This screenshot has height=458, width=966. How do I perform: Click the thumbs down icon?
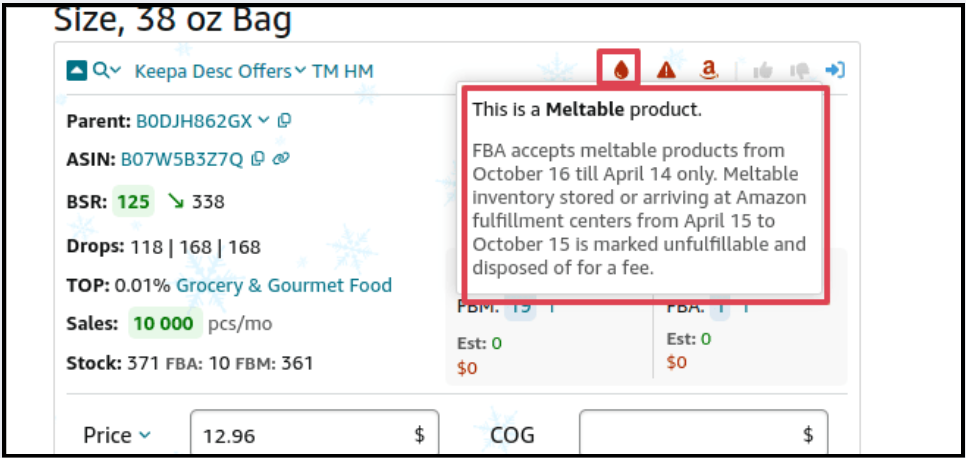[799, 71]
